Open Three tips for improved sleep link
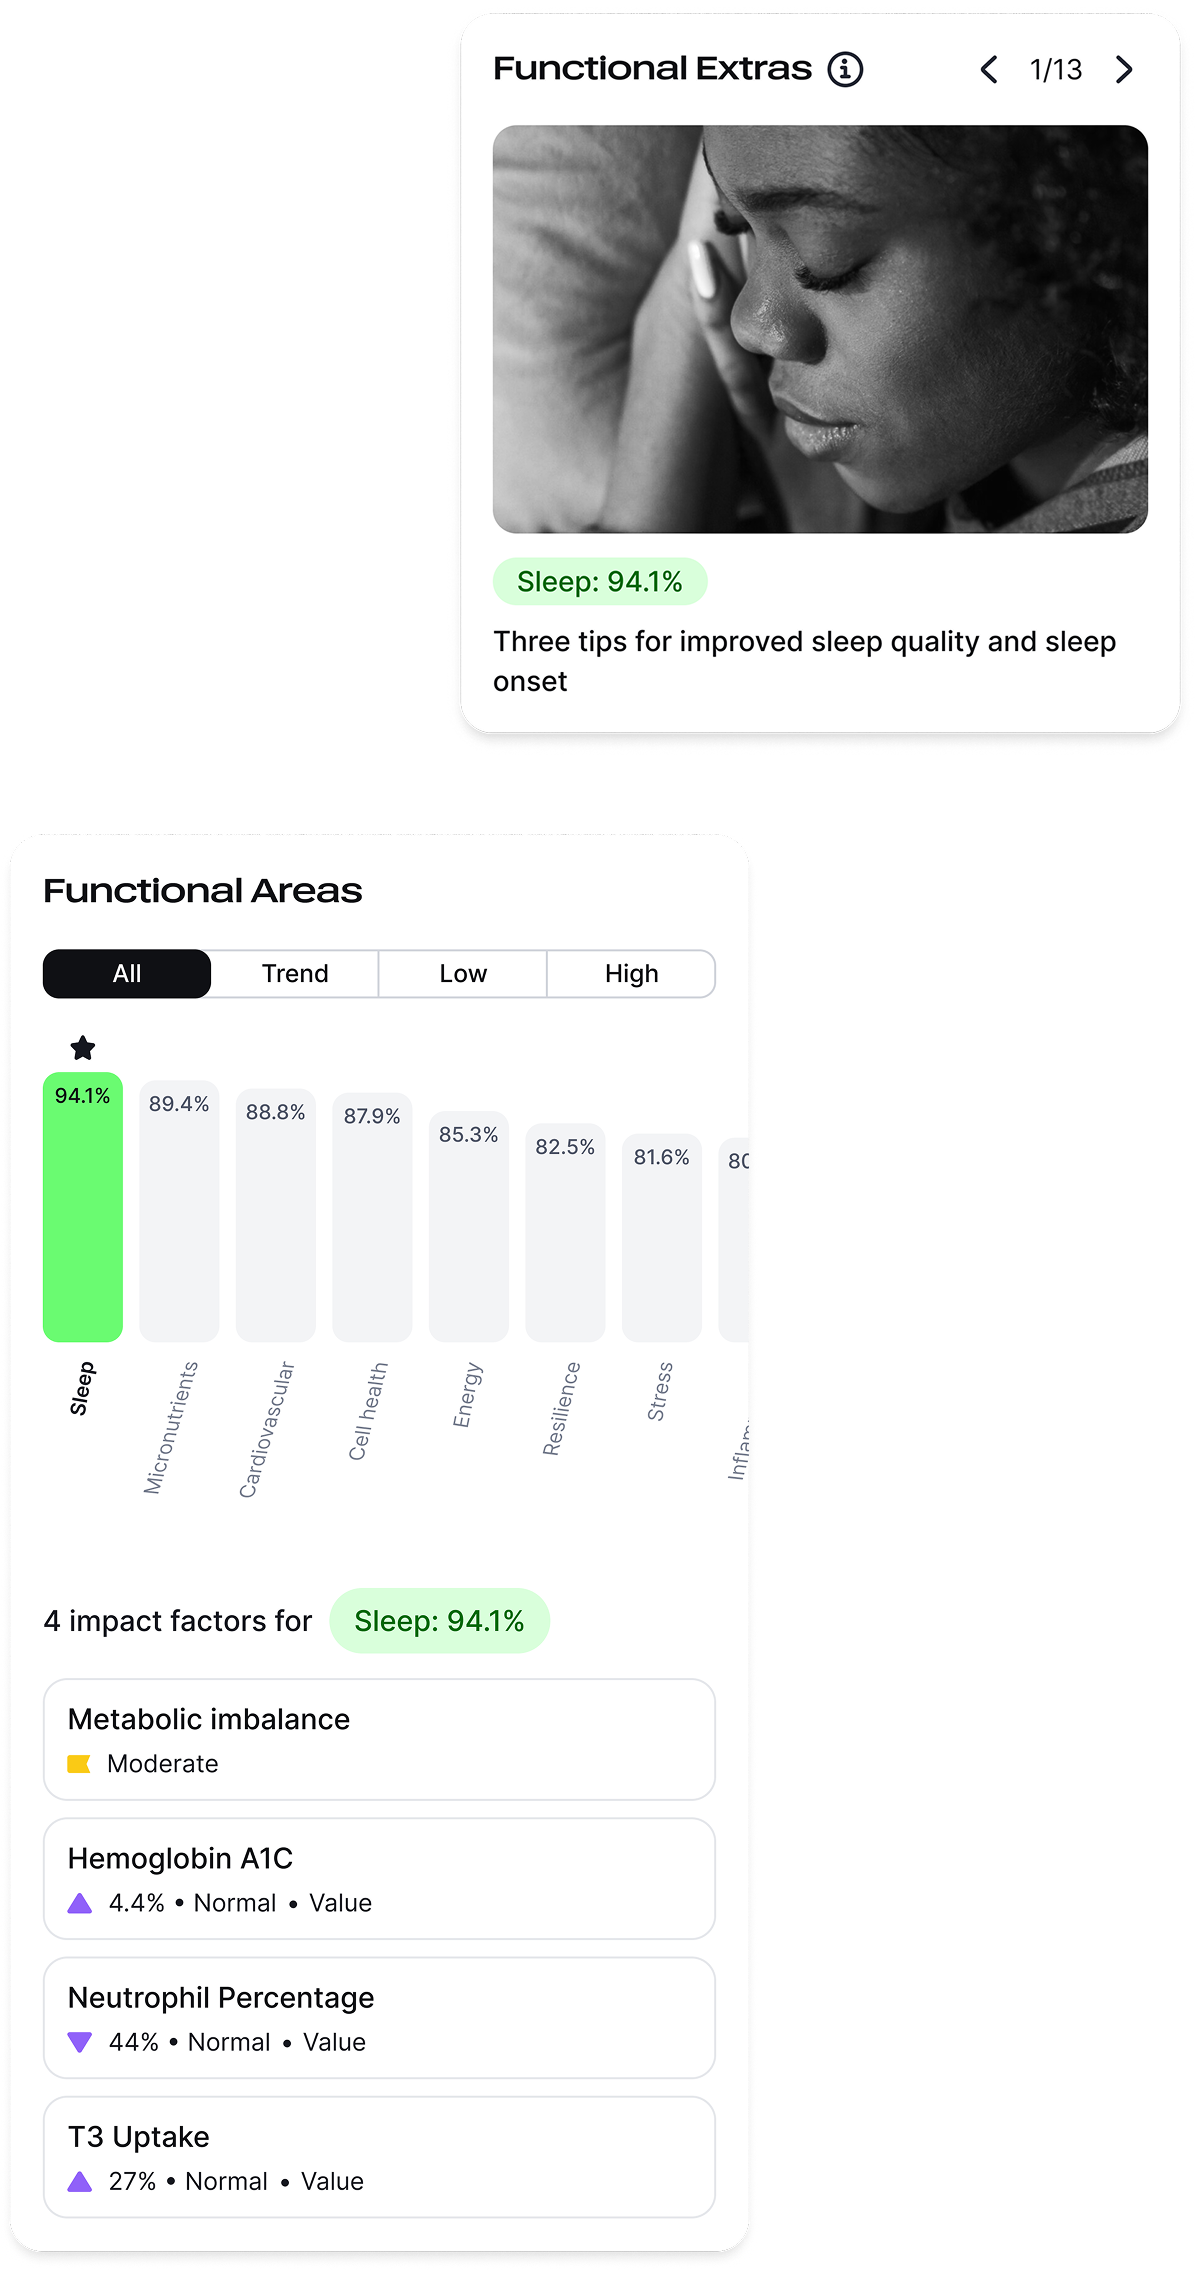The width and height of the screenshot is (1200, 2284). coord(804,661)
